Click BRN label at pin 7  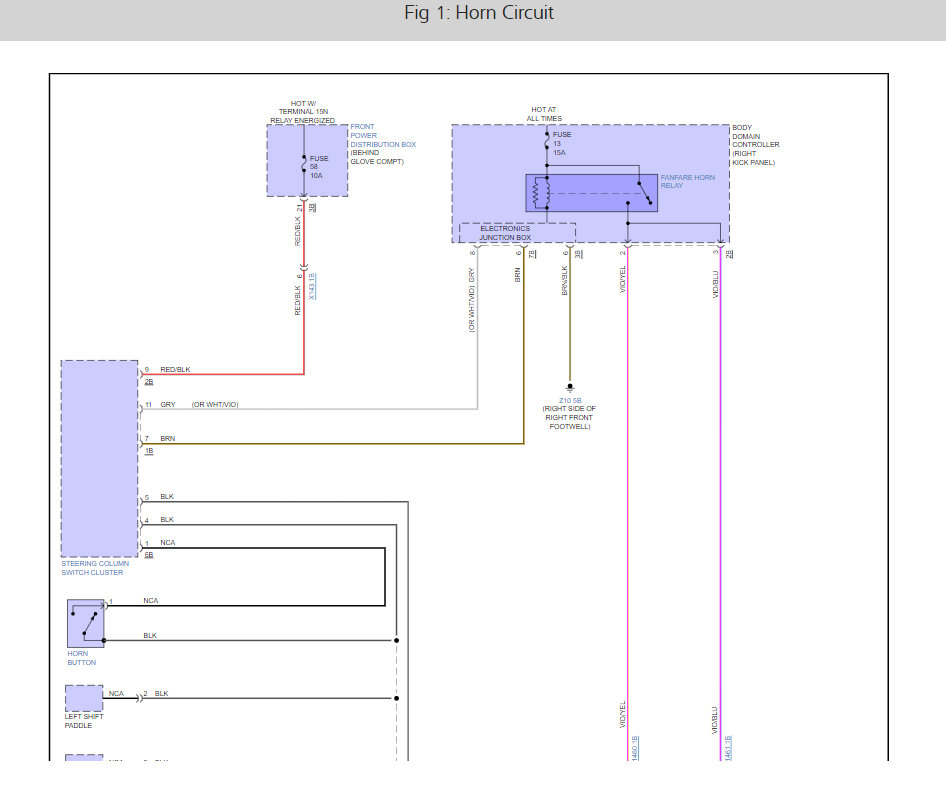coord(168,439)
